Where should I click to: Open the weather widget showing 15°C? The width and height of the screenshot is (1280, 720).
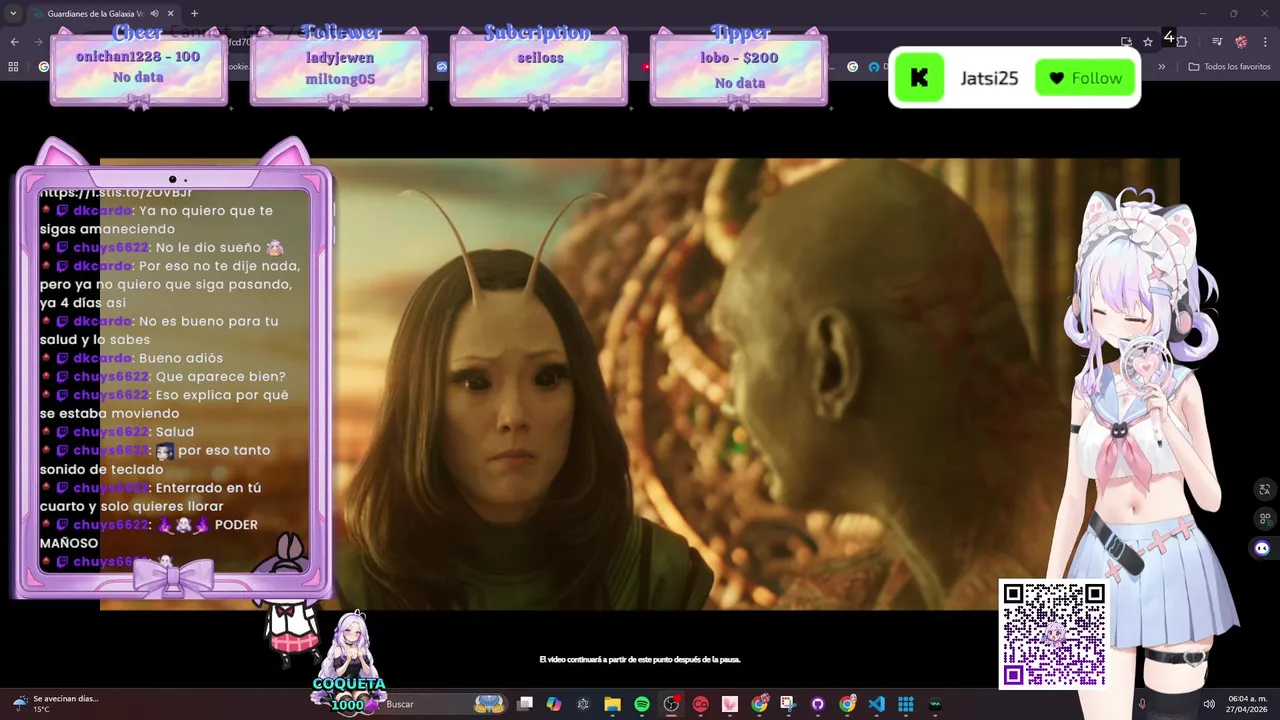[x=55, y=704]
